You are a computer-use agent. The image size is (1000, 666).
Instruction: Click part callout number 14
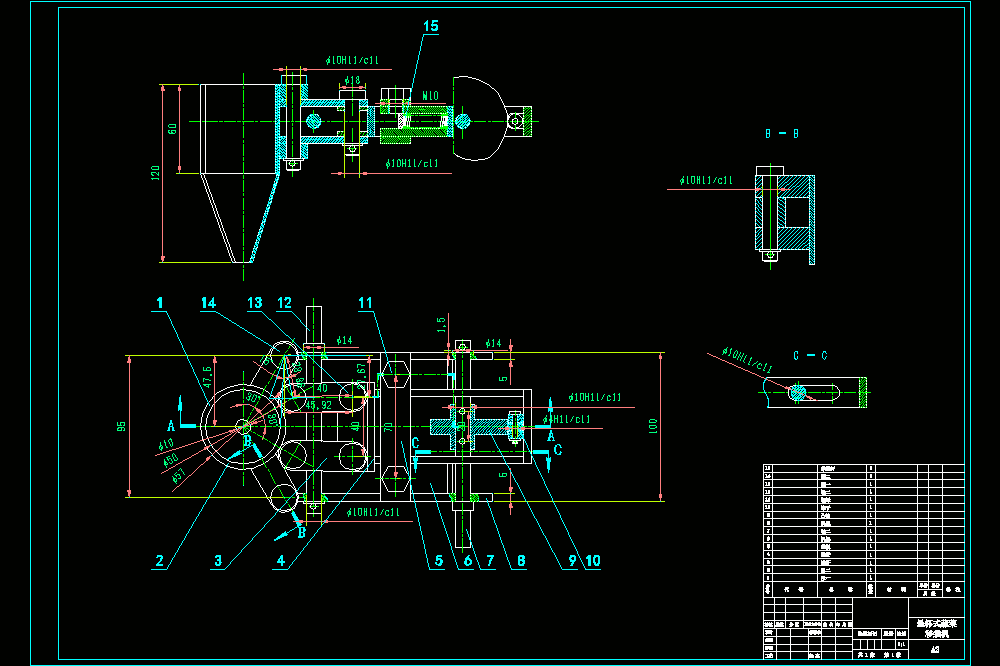click(209, 303)
